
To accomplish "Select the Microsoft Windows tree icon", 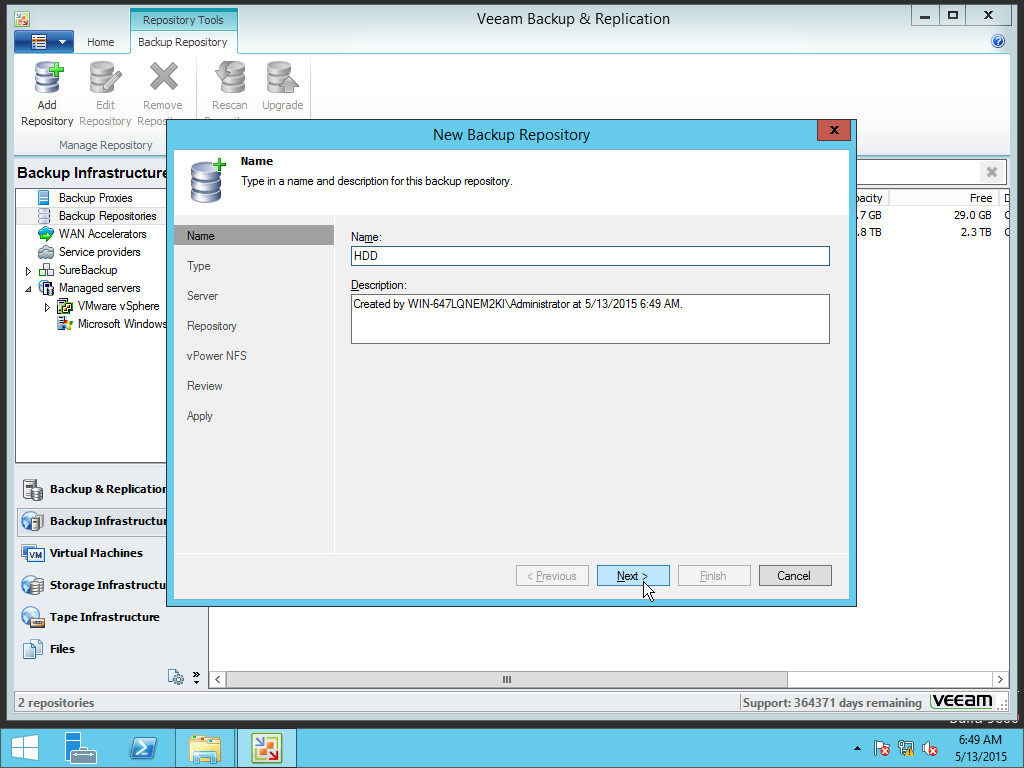I will (65, 324).
